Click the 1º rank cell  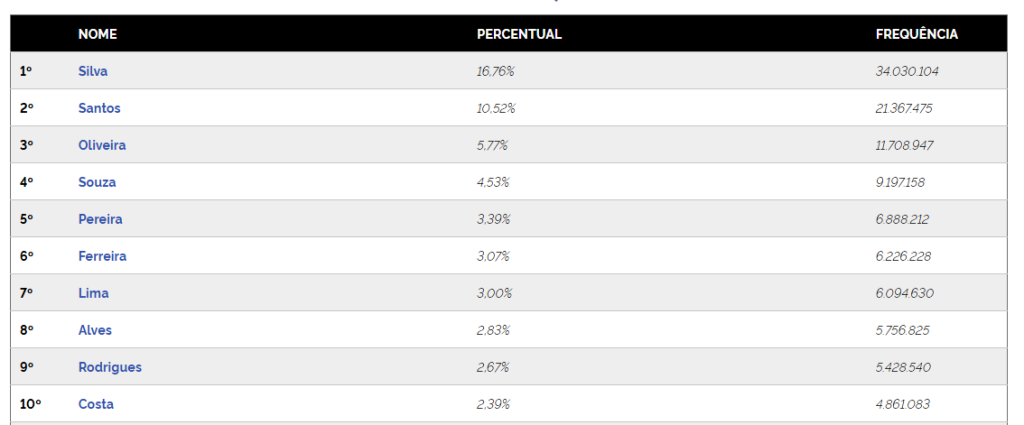(x=26, y=71)
